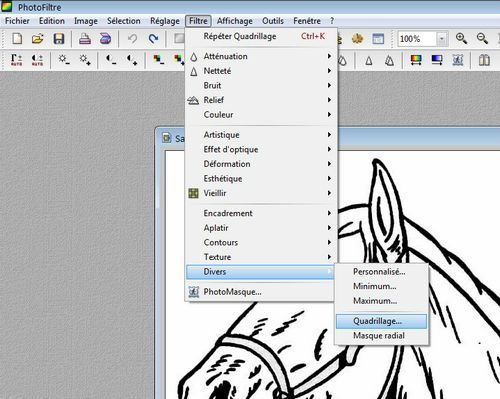Click the Print icon in the toolbar
The image size is (500, 399).
(x=85, y=39)
